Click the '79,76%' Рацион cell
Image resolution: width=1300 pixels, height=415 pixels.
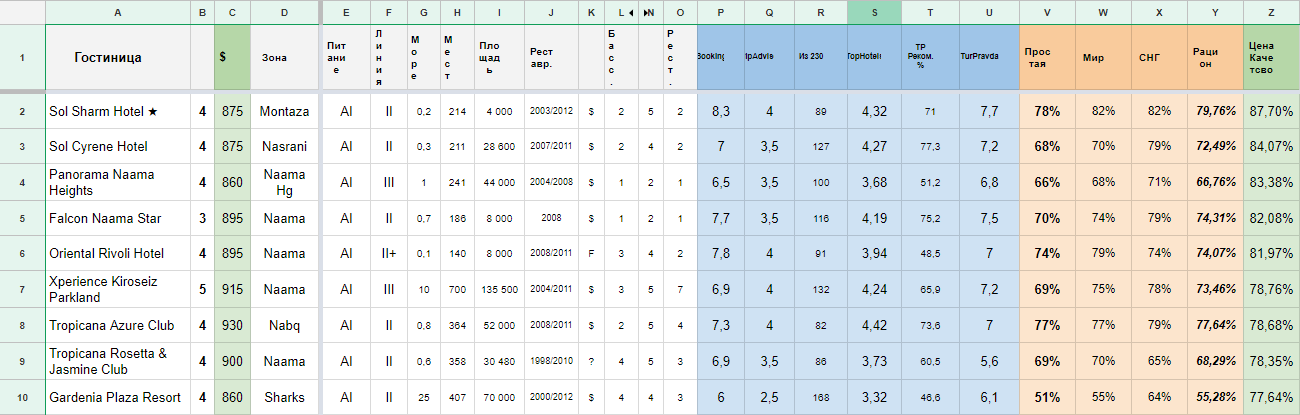point(1215,111)
